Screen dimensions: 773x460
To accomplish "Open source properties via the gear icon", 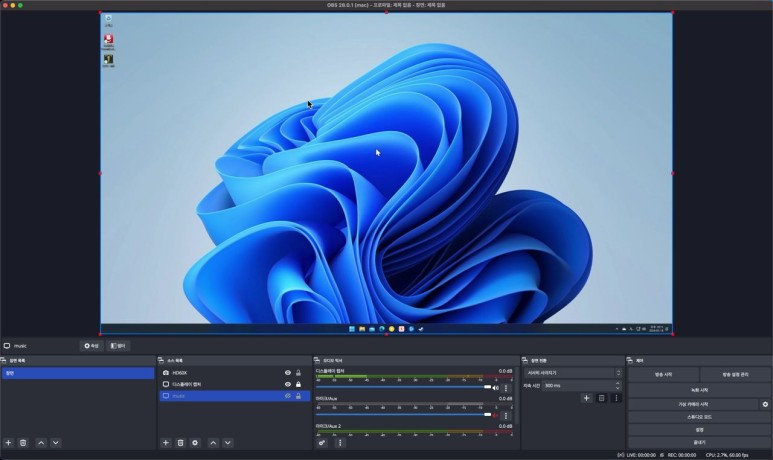I will point(195,443).
